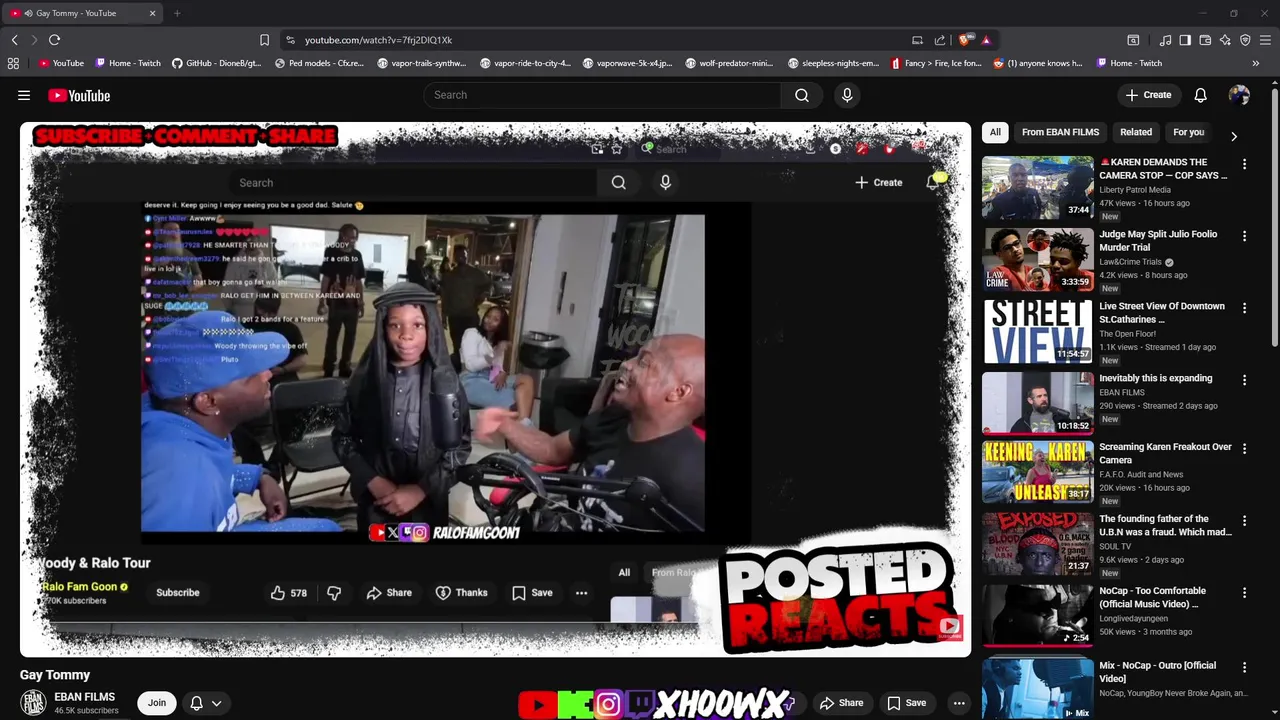Open the STREET VIEW video thumbnail
1280x720 pixels.
[x=1038, y=331]
